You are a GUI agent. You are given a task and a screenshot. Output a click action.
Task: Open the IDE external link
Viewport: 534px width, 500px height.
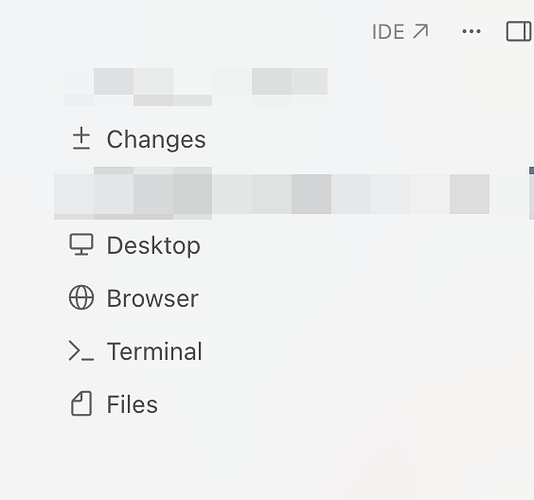(400, 32)
